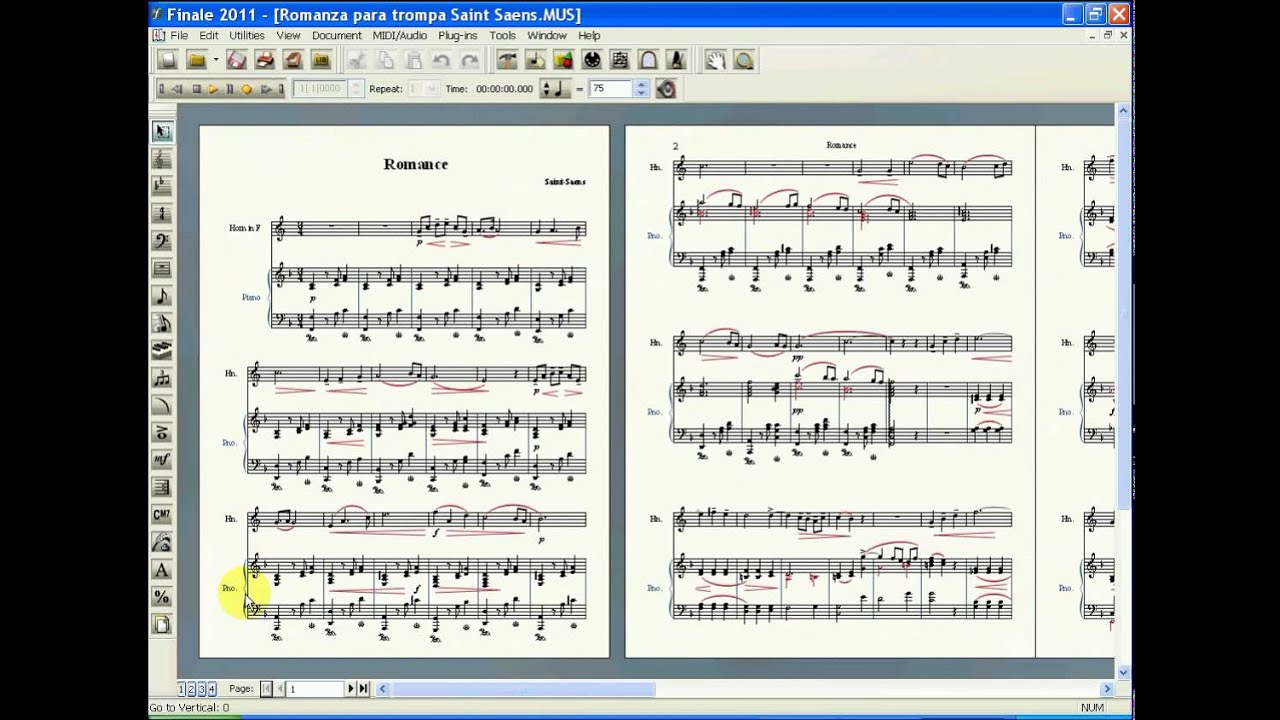This screenshot has height=720, width=1280.
Task: Click the tempo value field showing 75
Action: coord(611,89)
